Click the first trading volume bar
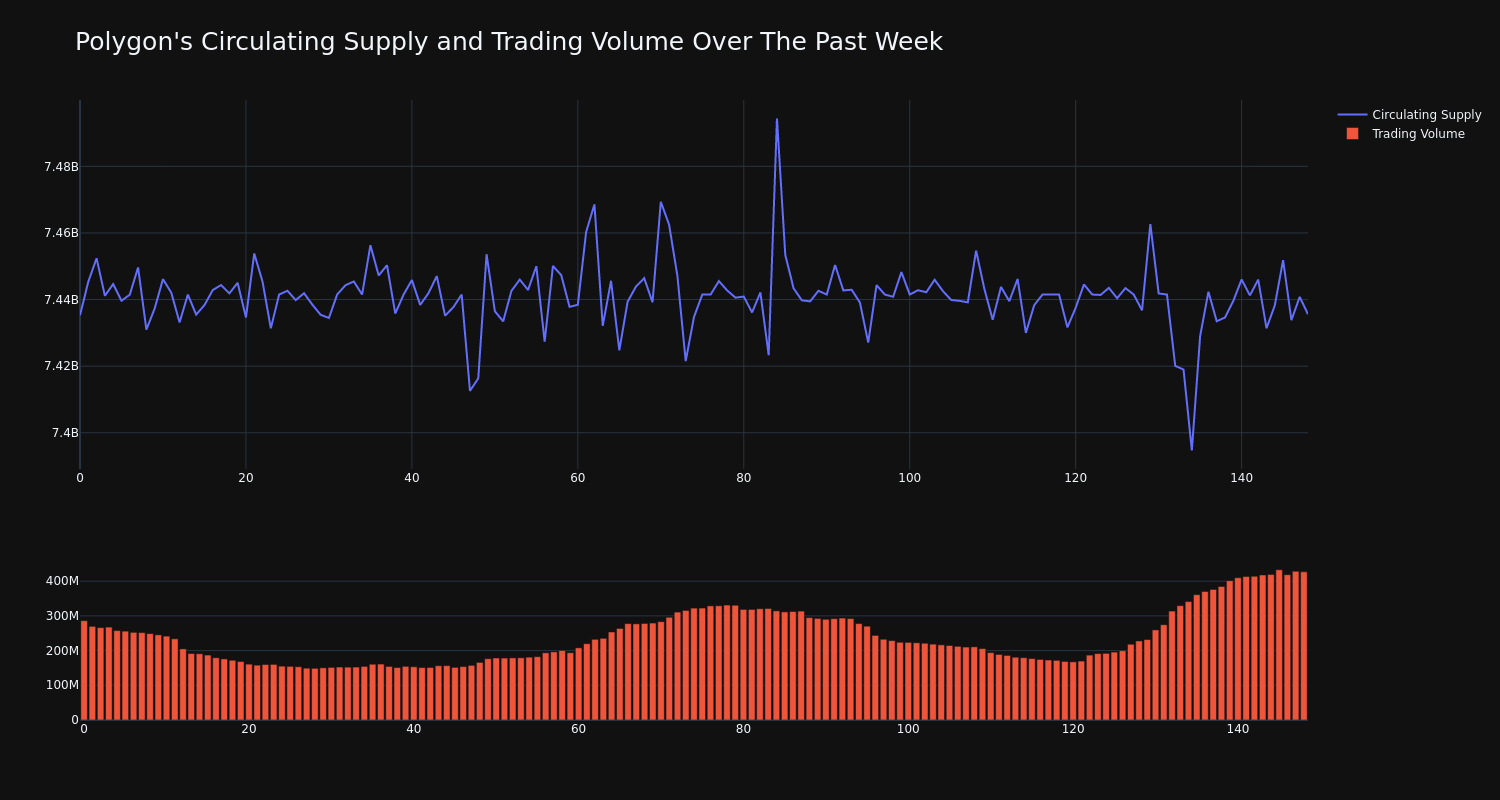 (84, 670)
